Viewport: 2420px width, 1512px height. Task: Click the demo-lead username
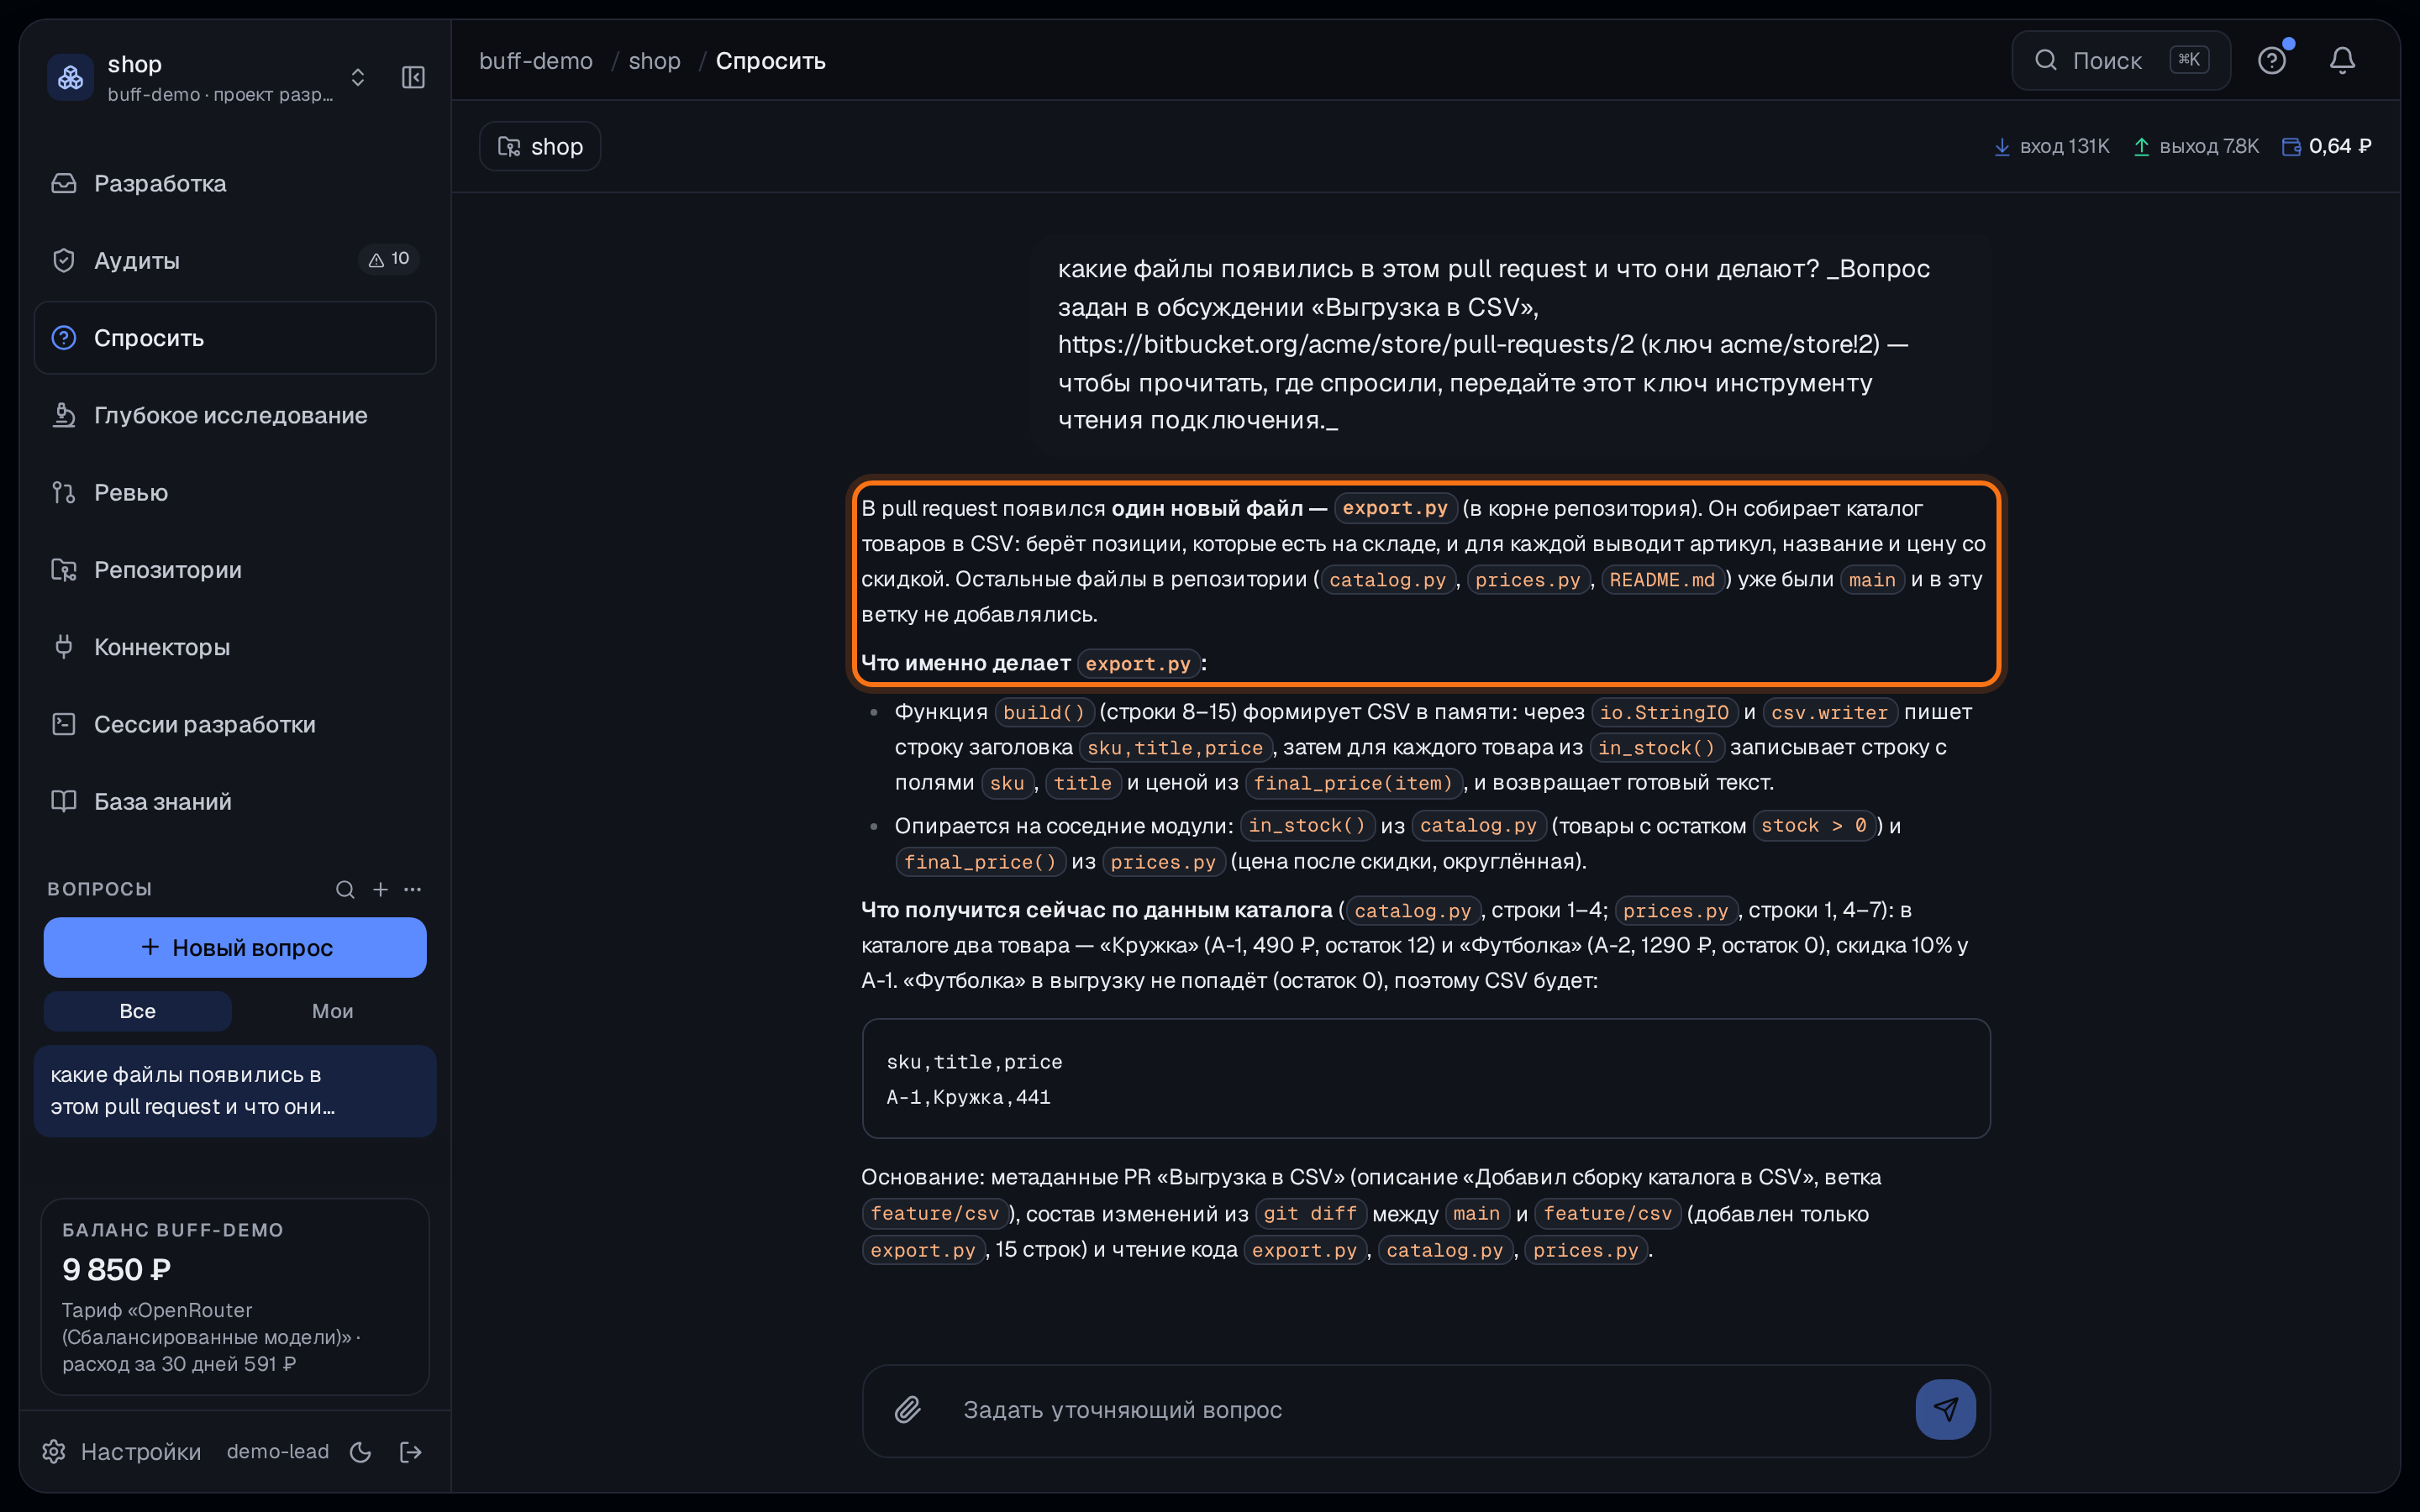(278, 1451)
